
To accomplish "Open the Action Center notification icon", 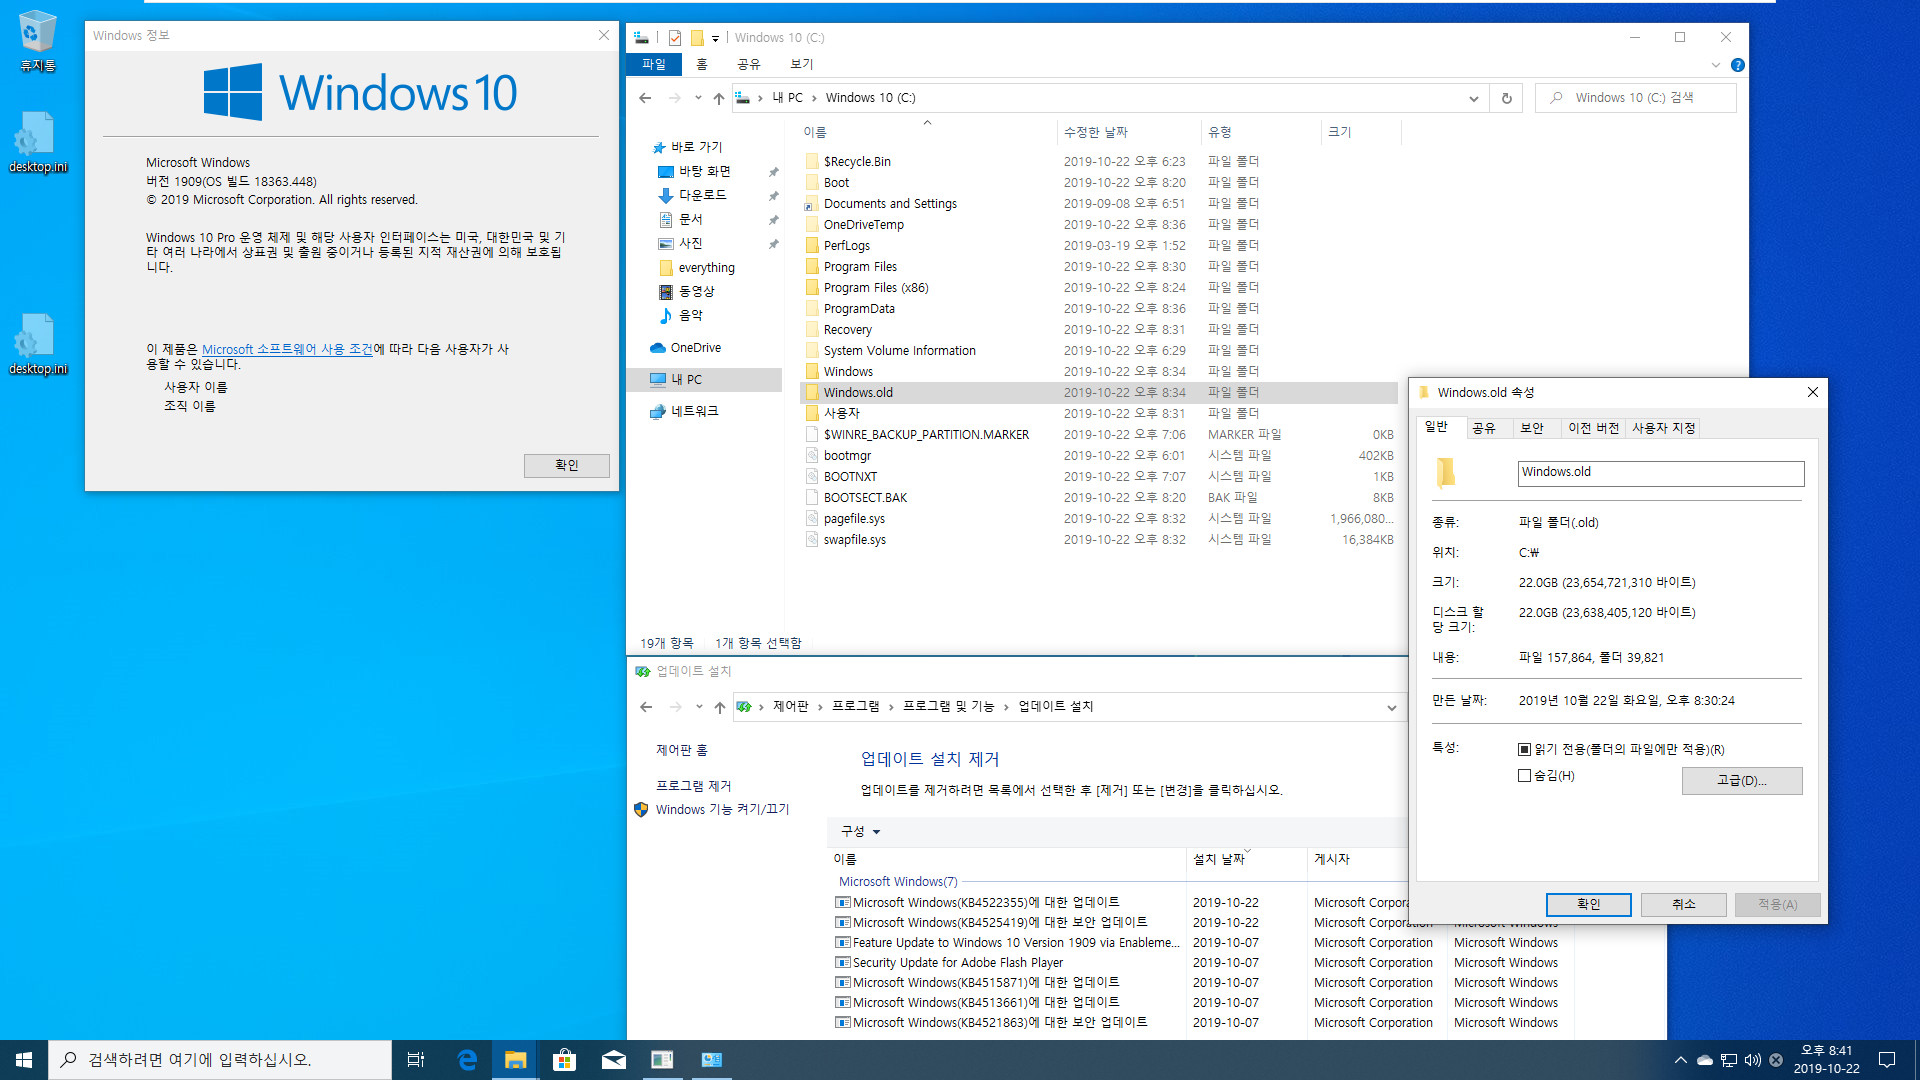I will (x=1887, y=1060).
